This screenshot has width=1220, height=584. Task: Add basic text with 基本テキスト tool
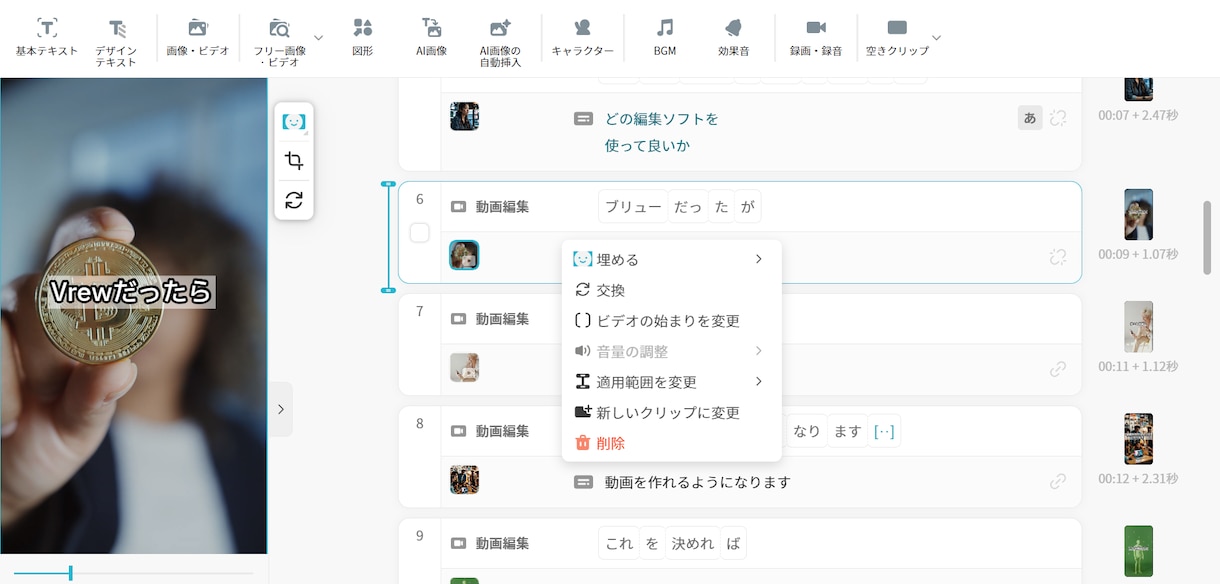point(47,37)
